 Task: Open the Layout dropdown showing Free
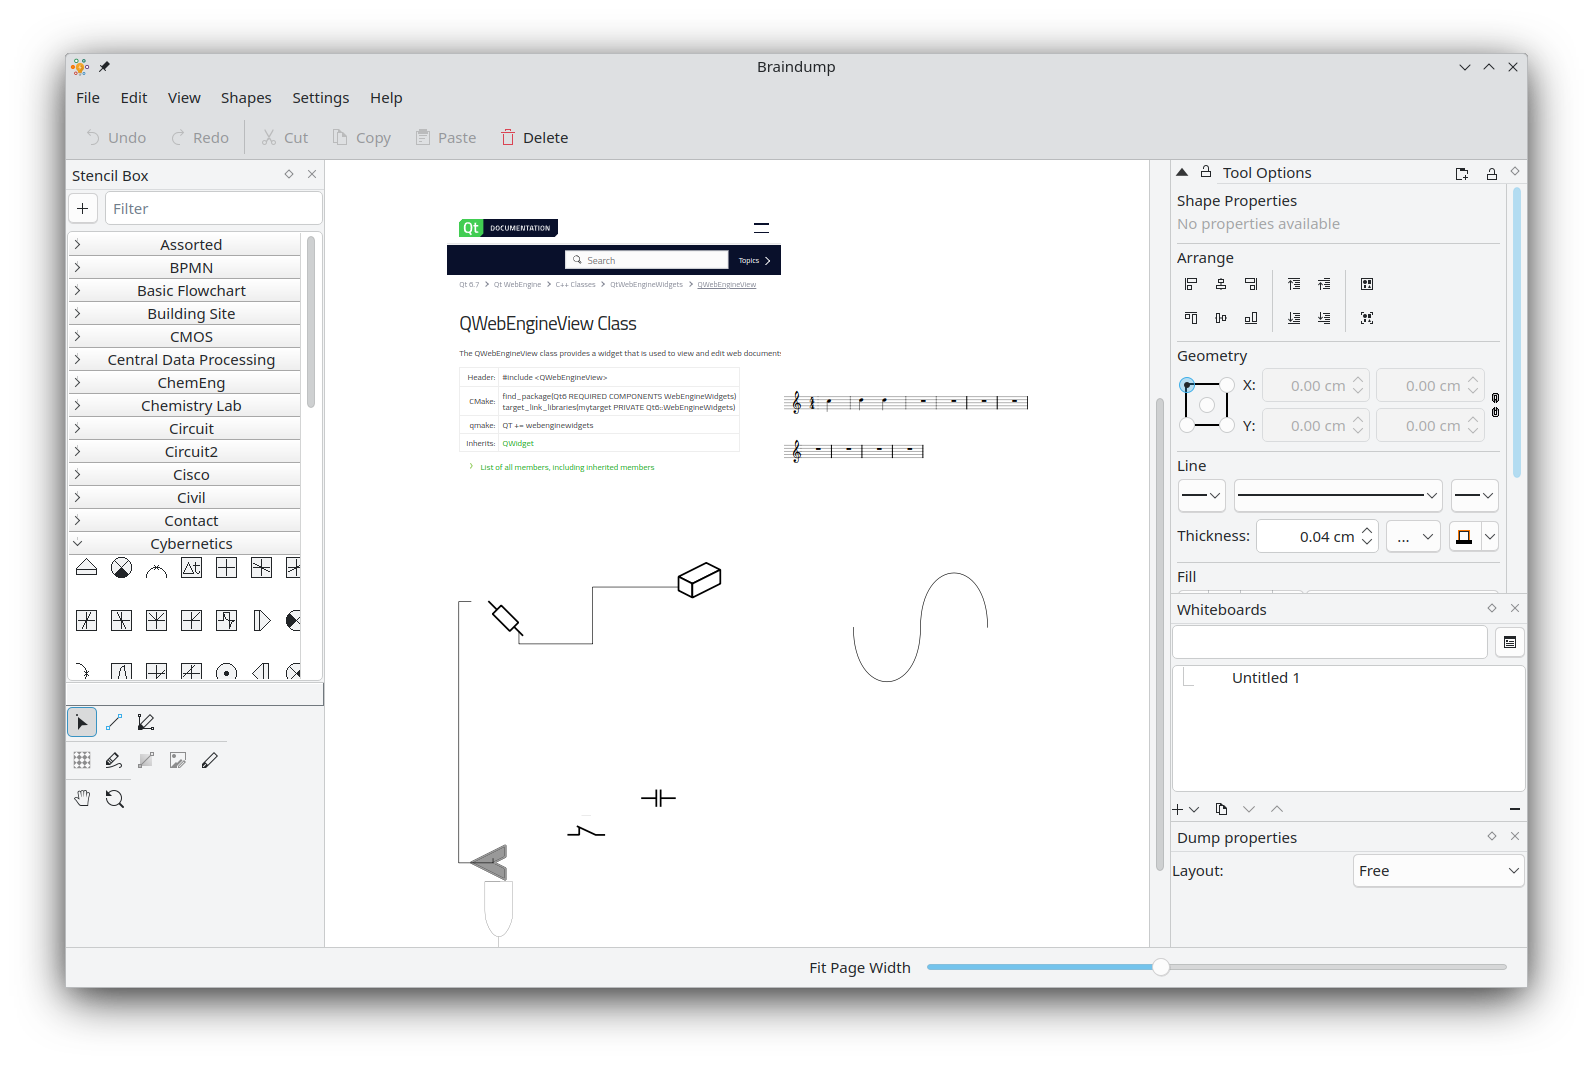point(1438,871)
